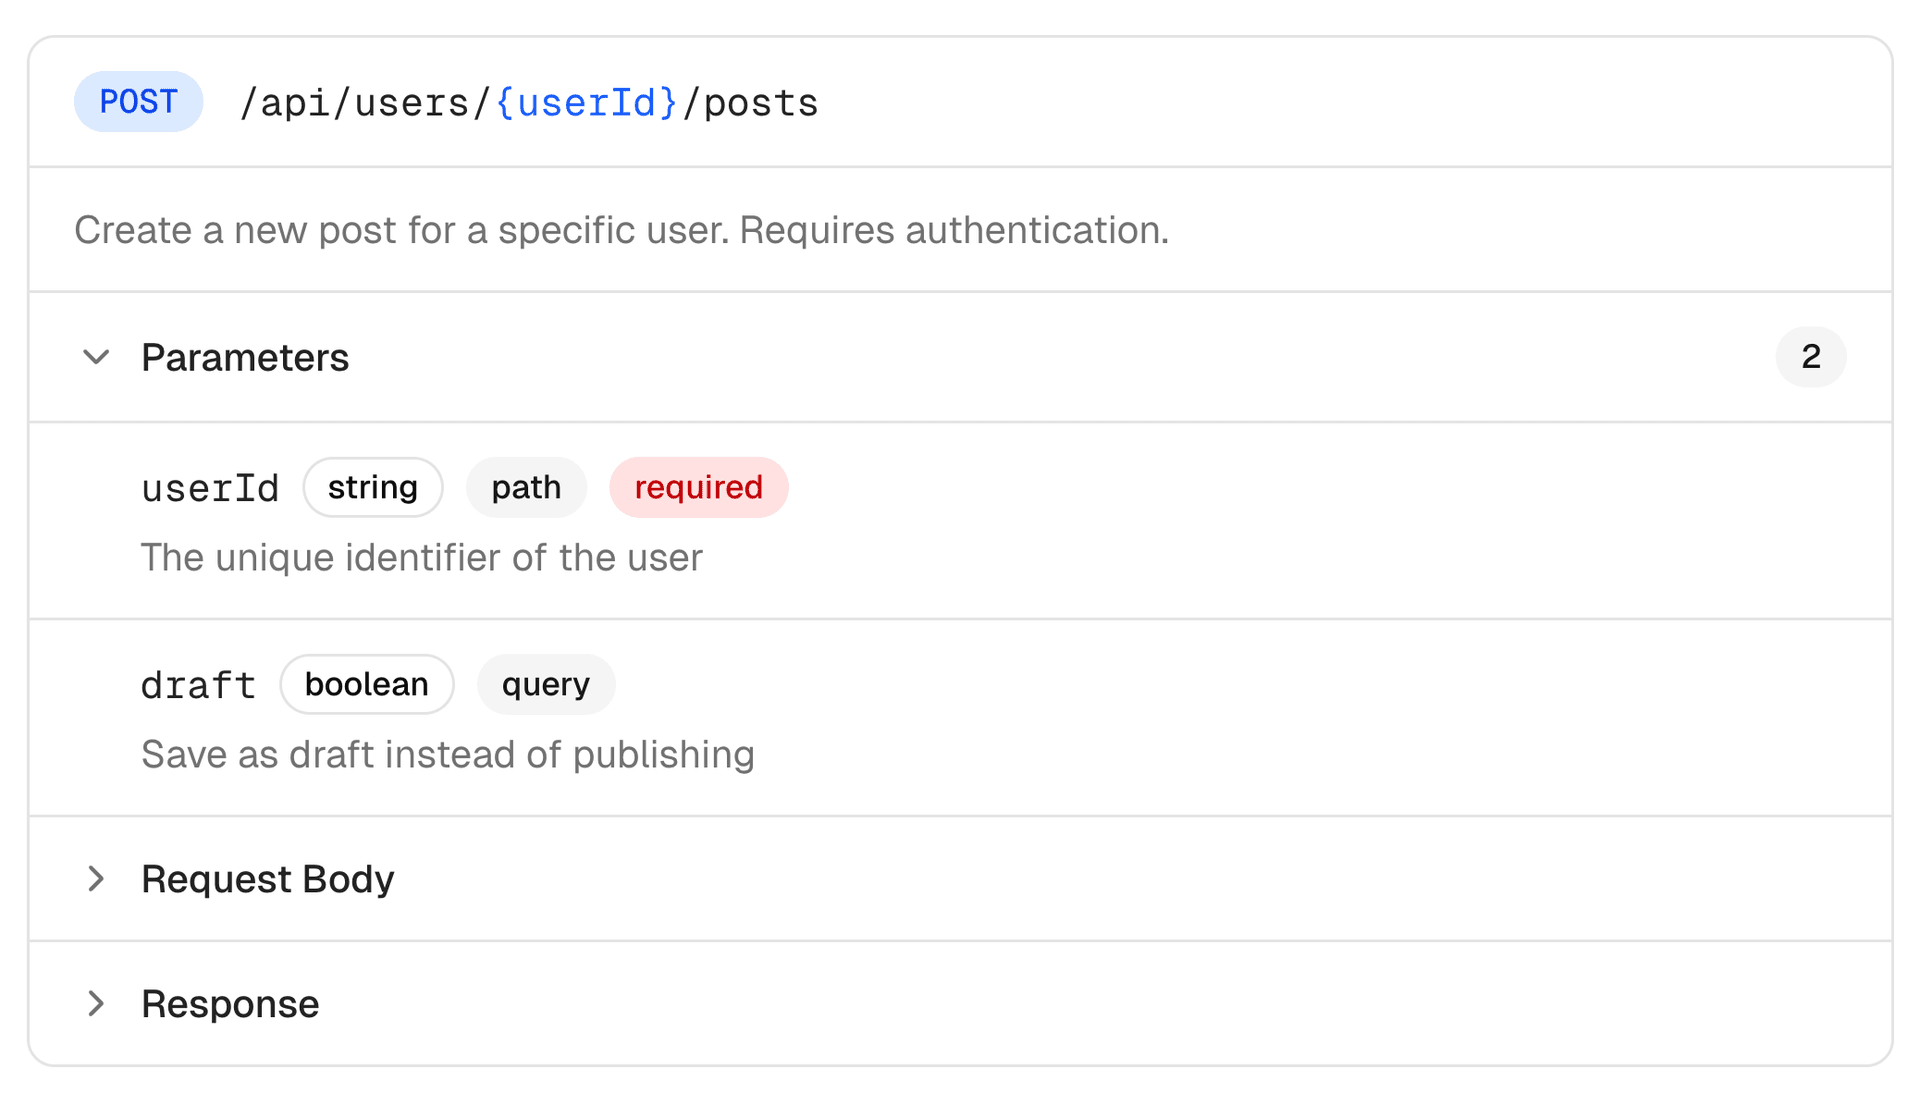Click the POST method badge

138,102
